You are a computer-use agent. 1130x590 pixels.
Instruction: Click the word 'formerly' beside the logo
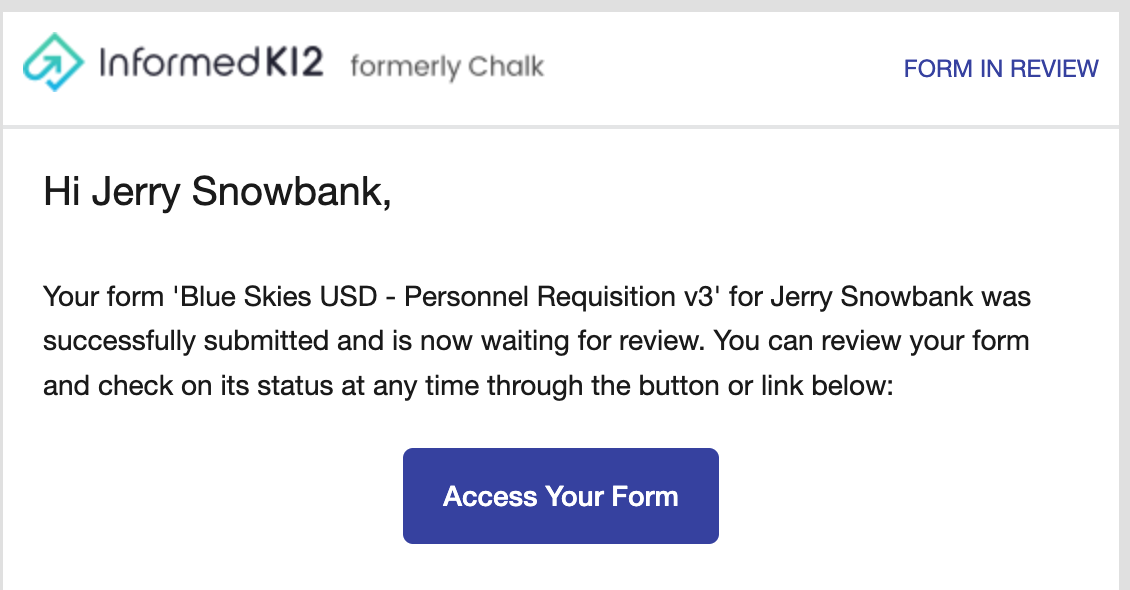404,67
